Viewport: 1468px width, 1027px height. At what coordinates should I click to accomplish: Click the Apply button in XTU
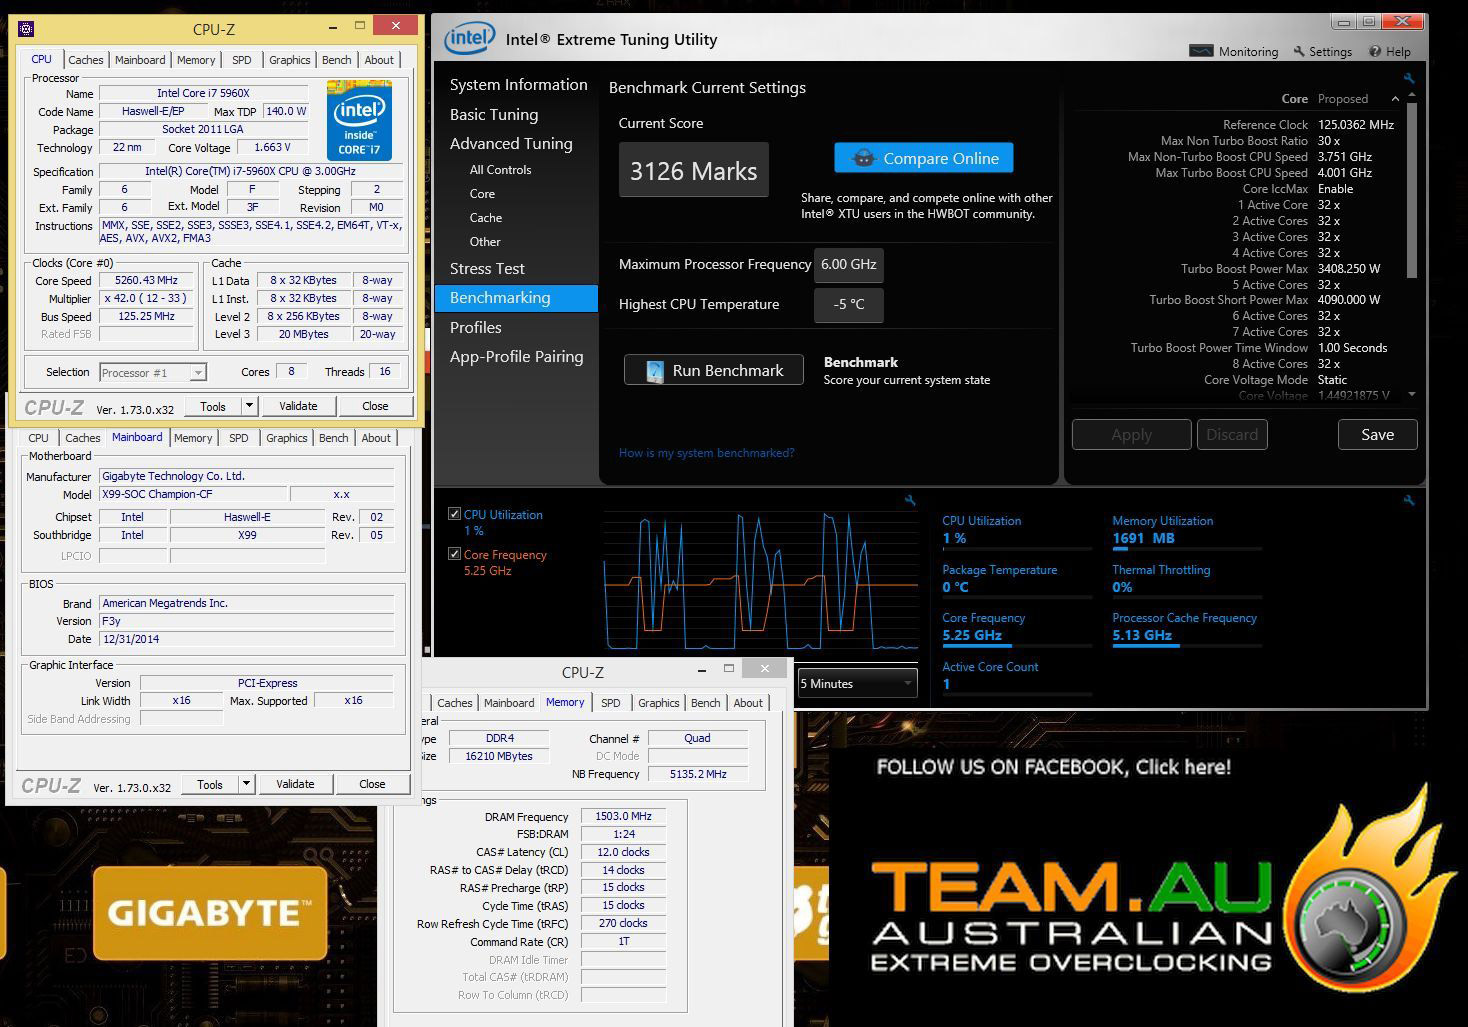(x=1131, y=434)
